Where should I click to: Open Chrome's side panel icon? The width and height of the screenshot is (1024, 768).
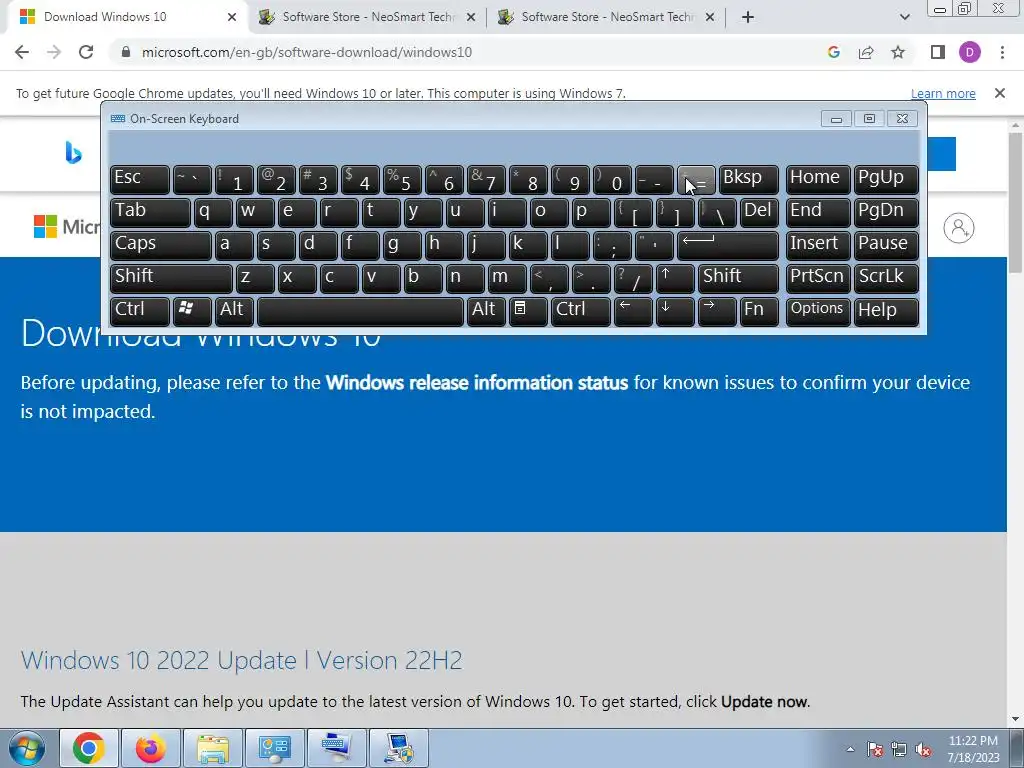[x=938, y=52]
